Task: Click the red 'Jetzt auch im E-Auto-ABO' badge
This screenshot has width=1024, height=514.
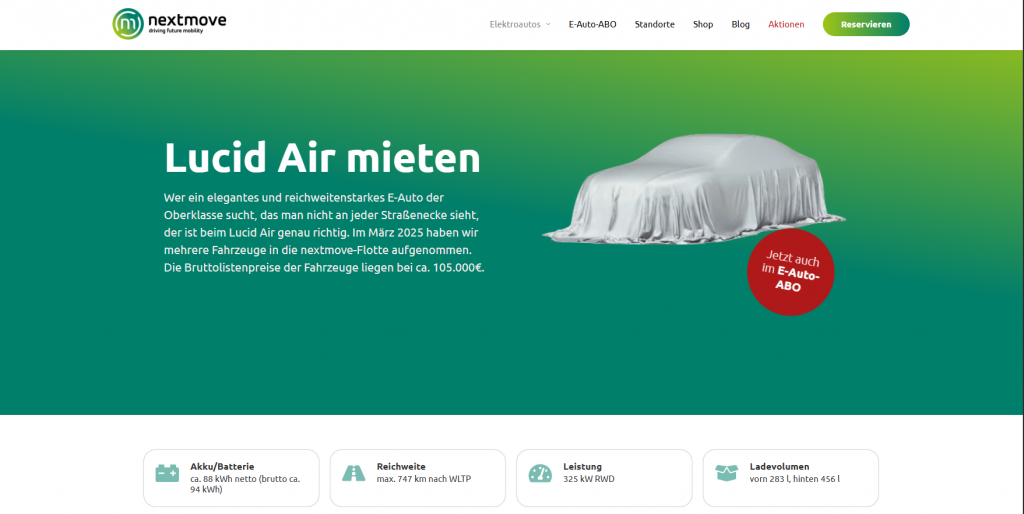Action: coord(790,272)
